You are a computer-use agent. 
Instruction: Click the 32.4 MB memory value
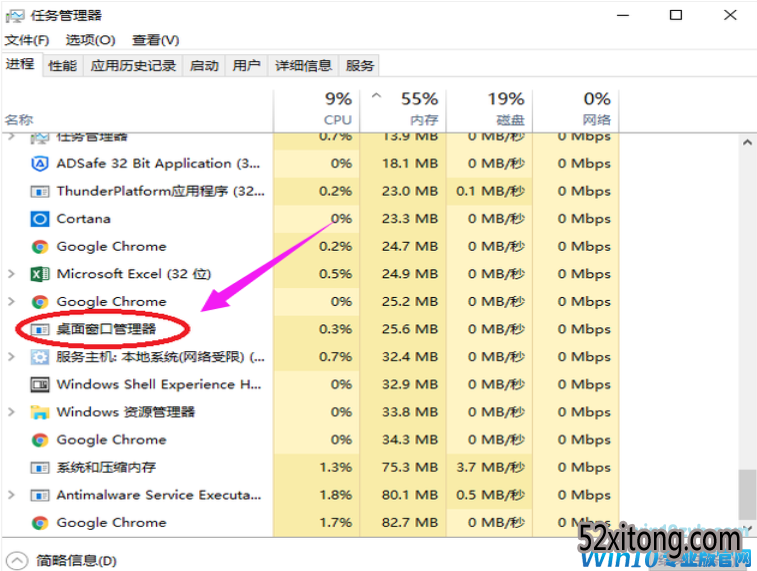tap(410, 357)
